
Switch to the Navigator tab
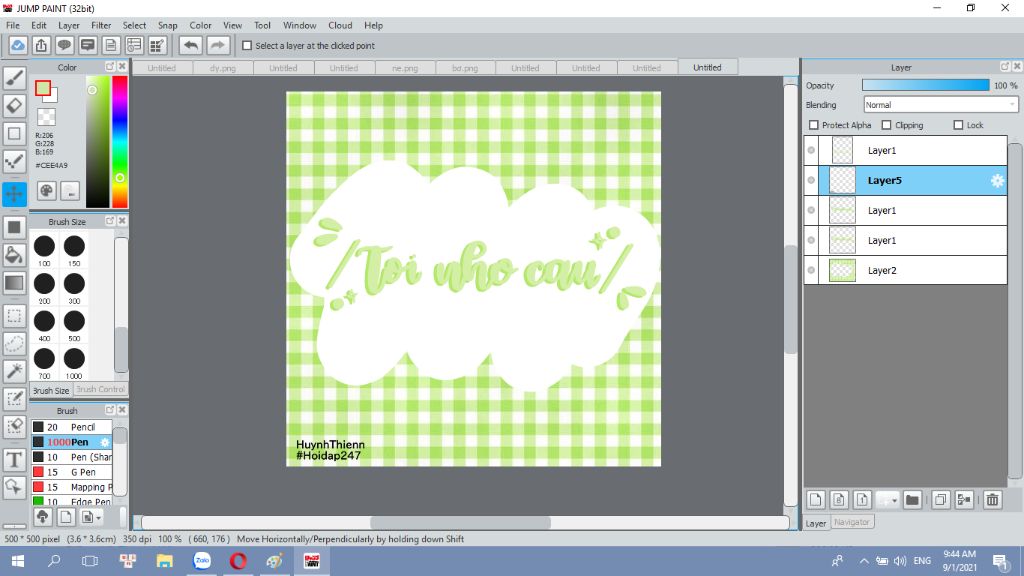coord(852,522)
